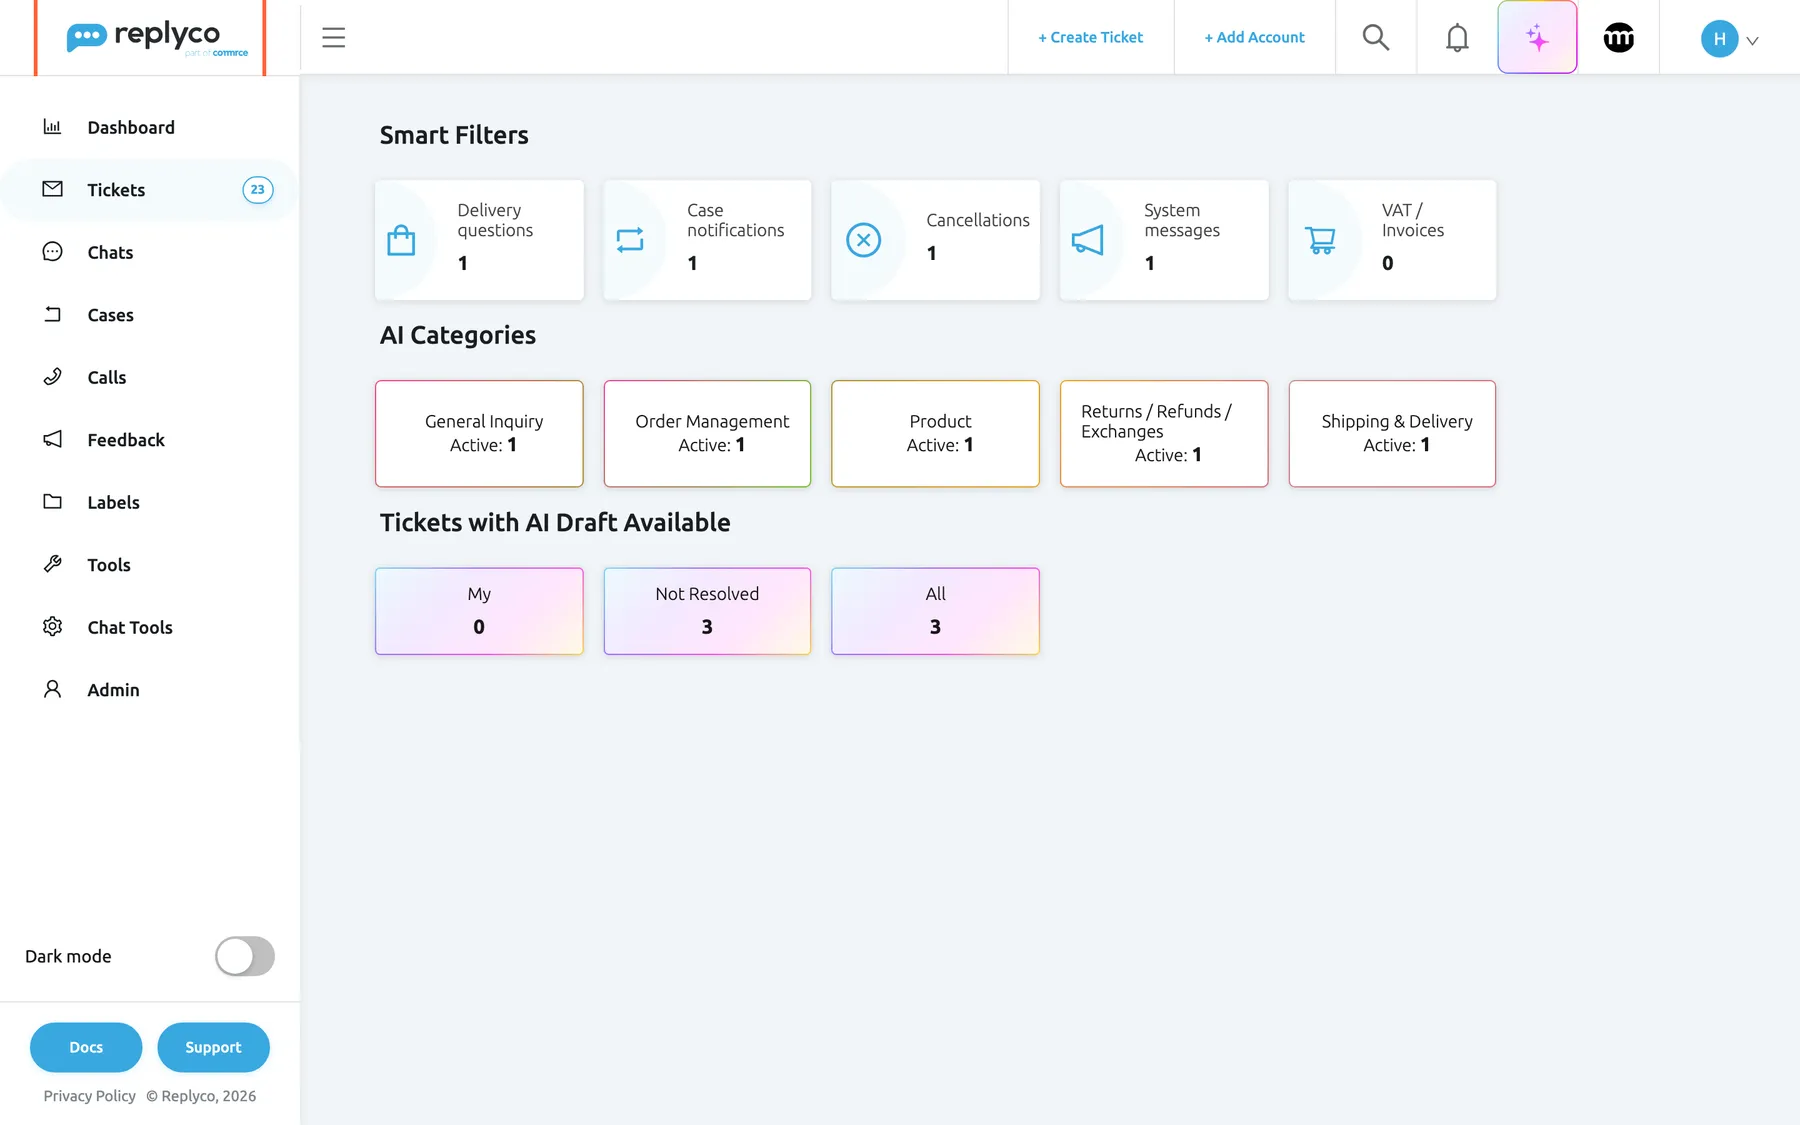Enable the Dark mode switch

tap(245, 956)
